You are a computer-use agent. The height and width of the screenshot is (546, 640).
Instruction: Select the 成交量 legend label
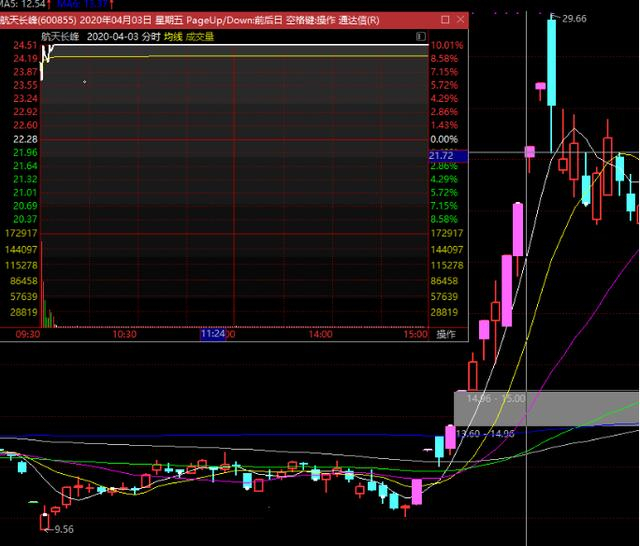pyautogui.click(x=200, y=37)
